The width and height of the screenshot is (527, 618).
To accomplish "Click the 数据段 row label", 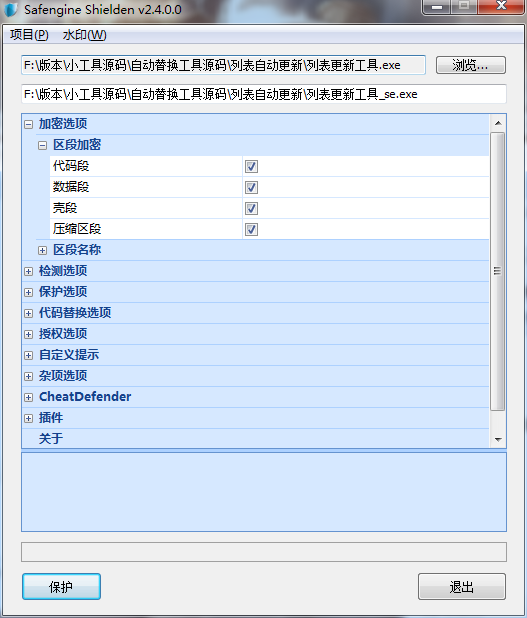I will (x=71, y=187).
